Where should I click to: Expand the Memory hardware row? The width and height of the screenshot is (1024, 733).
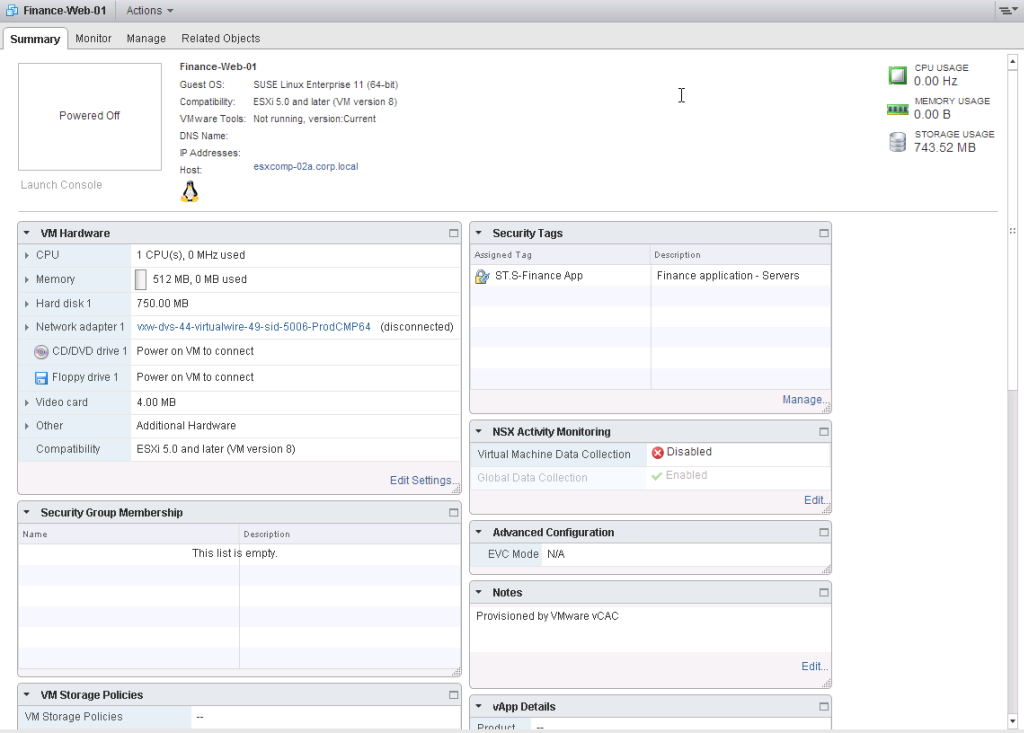pyautogui.click(x=27, y=280)
